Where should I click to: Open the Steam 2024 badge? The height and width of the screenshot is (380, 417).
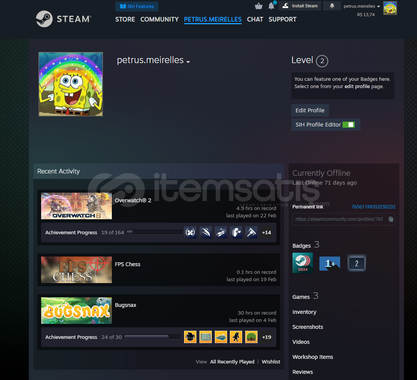(x=303, y=263)
